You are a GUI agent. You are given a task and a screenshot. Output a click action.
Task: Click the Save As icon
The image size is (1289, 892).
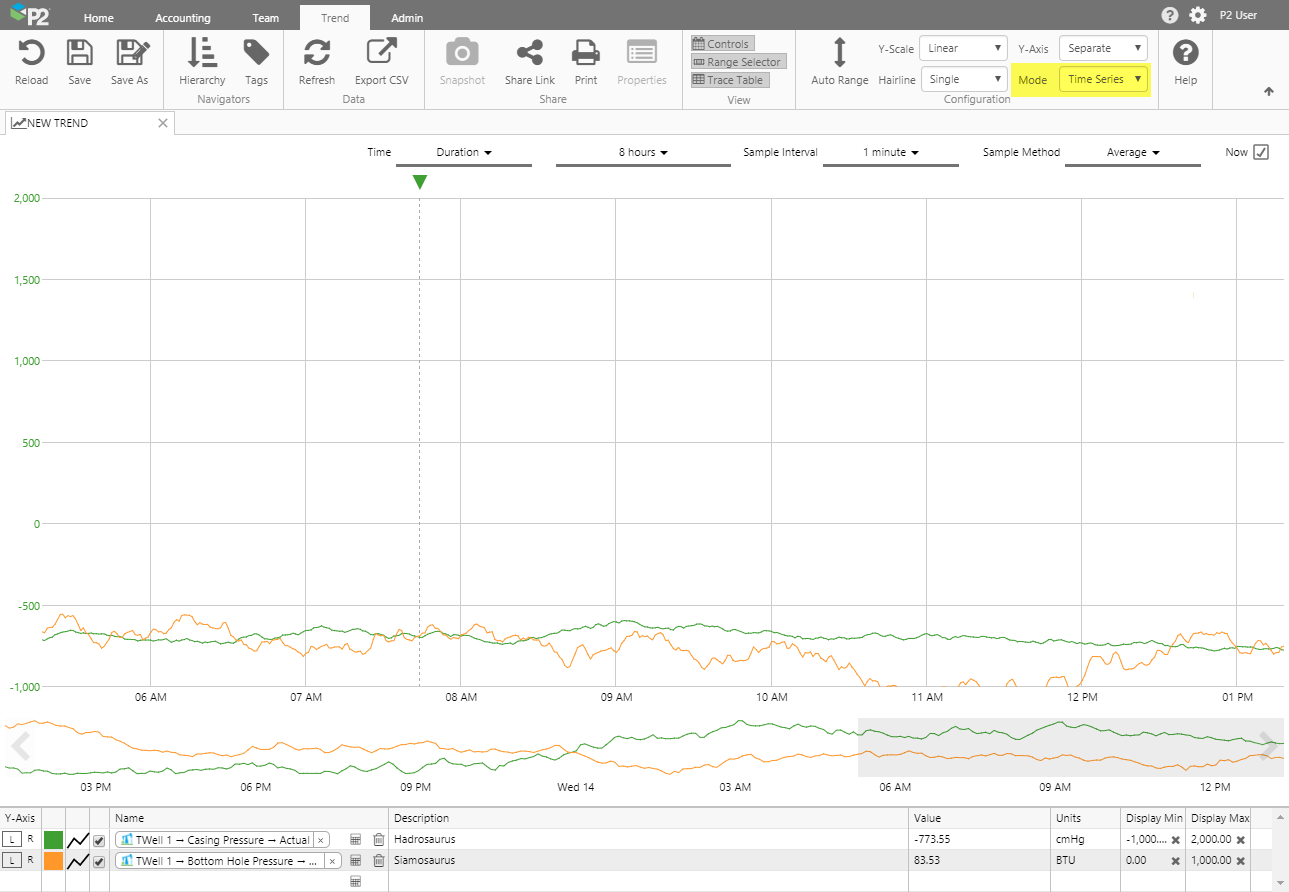coord(130,53)
